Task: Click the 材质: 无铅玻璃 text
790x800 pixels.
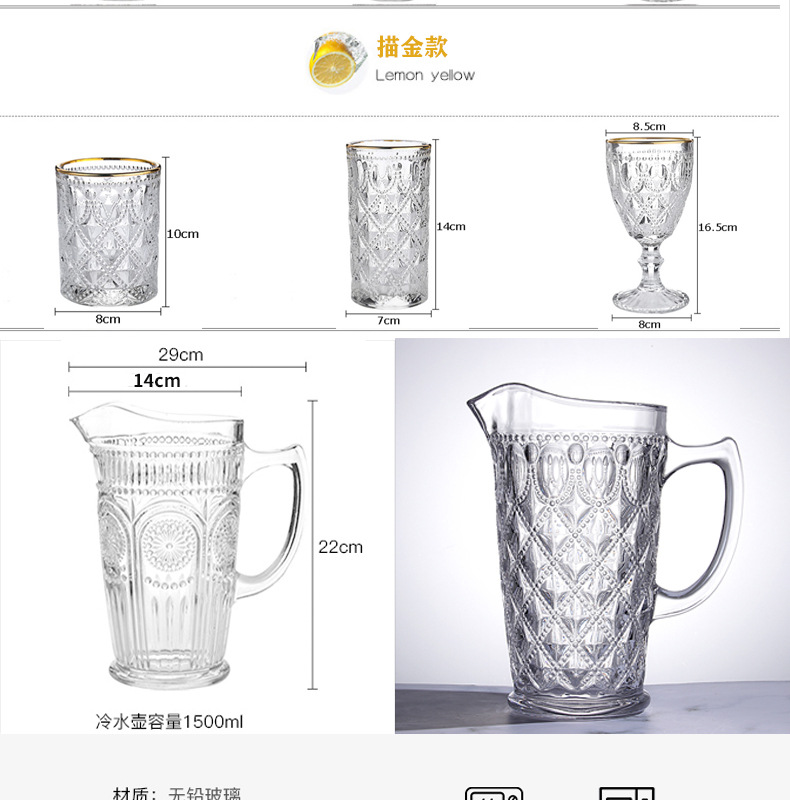Action: [x=177, y=793]
